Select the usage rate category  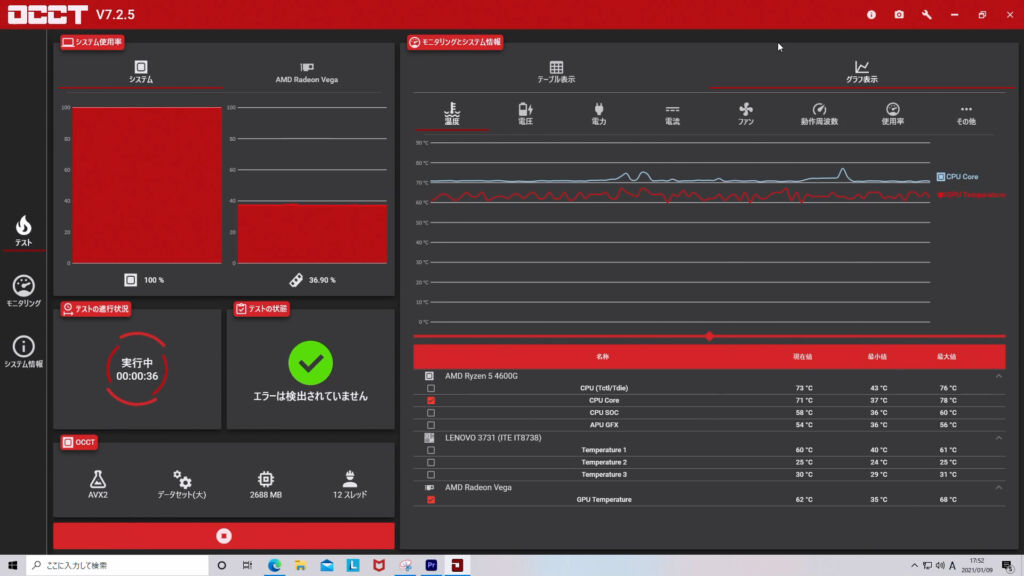tap(893, 114)
